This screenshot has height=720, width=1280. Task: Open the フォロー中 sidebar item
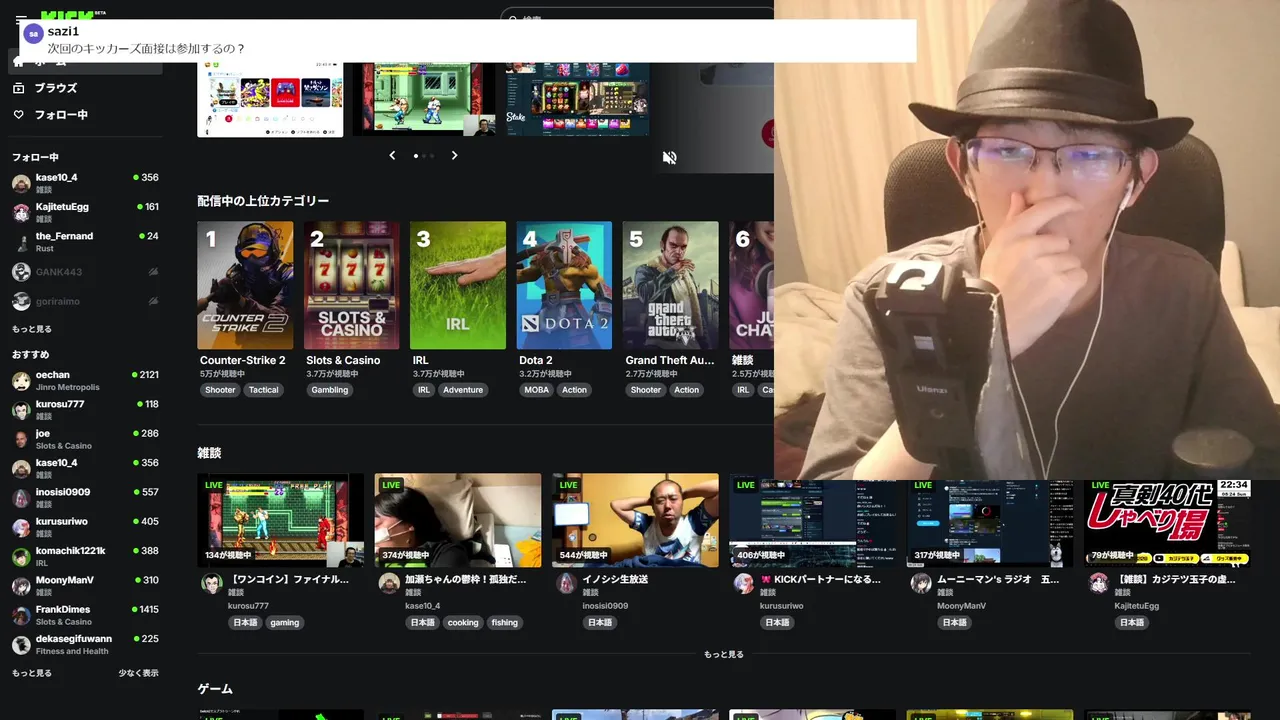pos(84,115)
